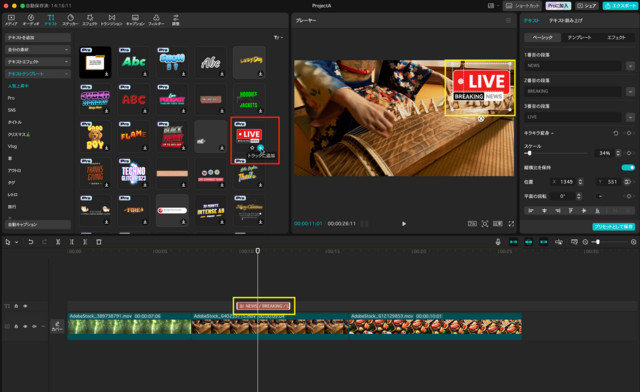Open the Stickers tab icon
This screenshot has height=392, width=640.
point(71,18)
